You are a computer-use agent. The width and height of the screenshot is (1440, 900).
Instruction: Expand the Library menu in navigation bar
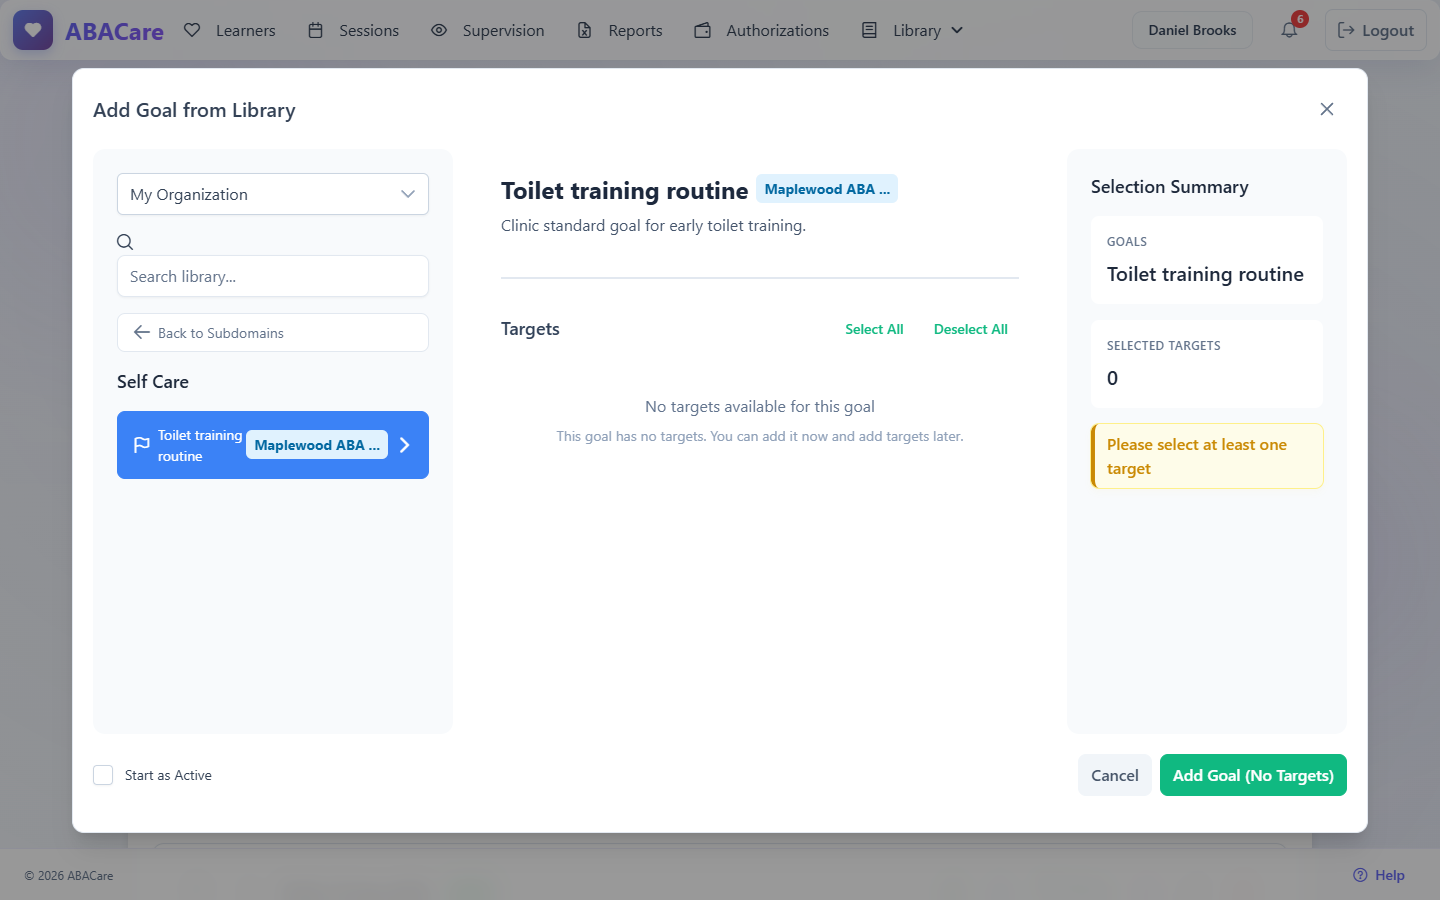[x=913, y=30]
